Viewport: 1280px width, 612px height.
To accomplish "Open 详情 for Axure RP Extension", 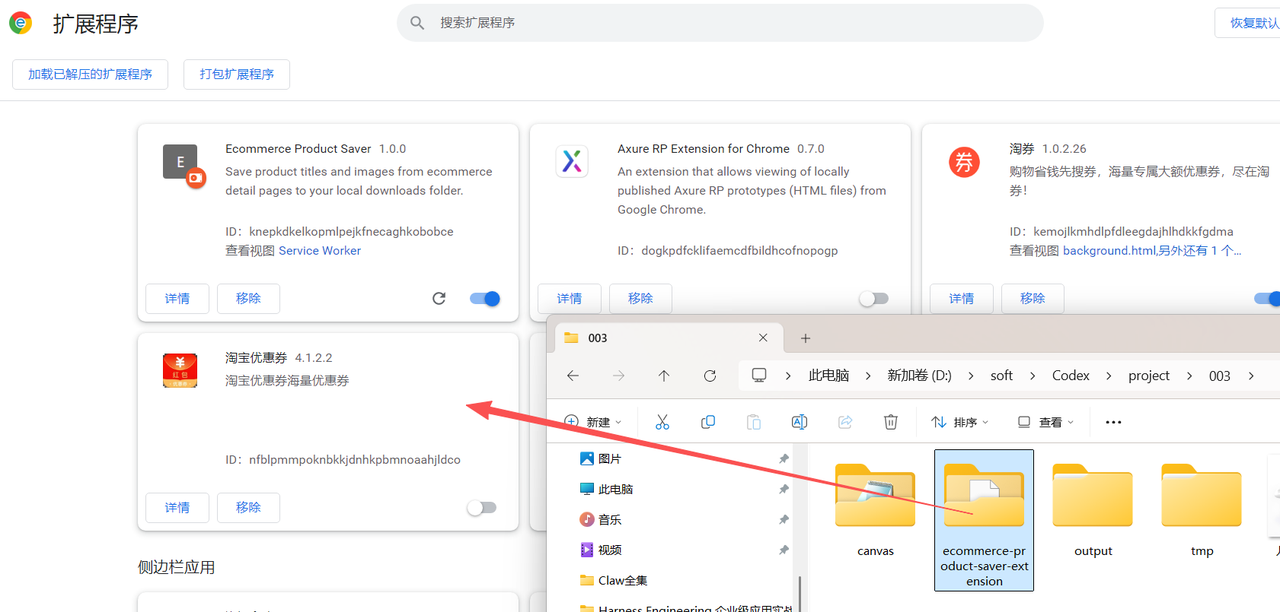I will 569,298.
